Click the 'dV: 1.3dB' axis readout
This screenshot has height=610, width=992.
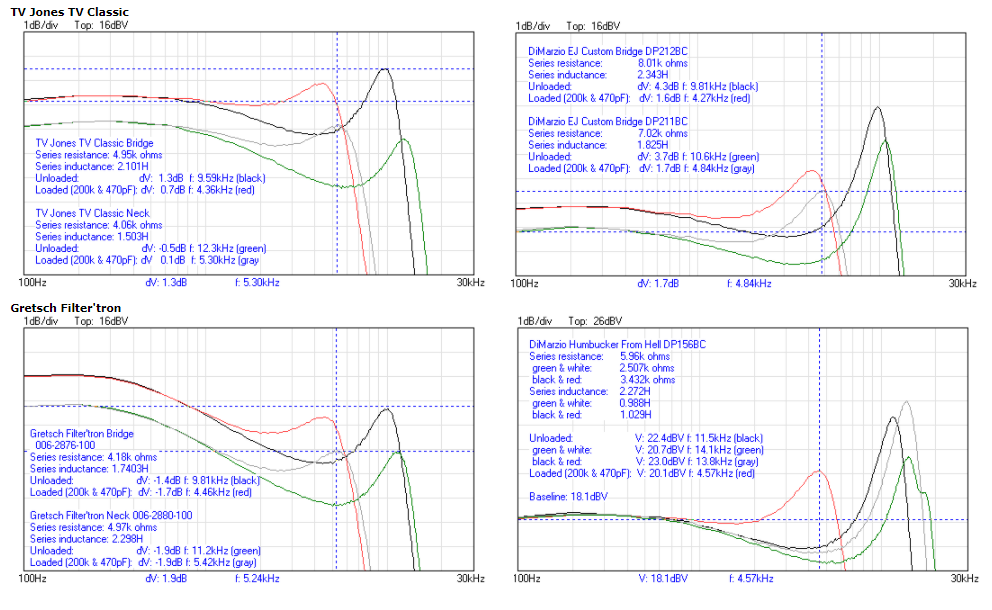[166, 282]
